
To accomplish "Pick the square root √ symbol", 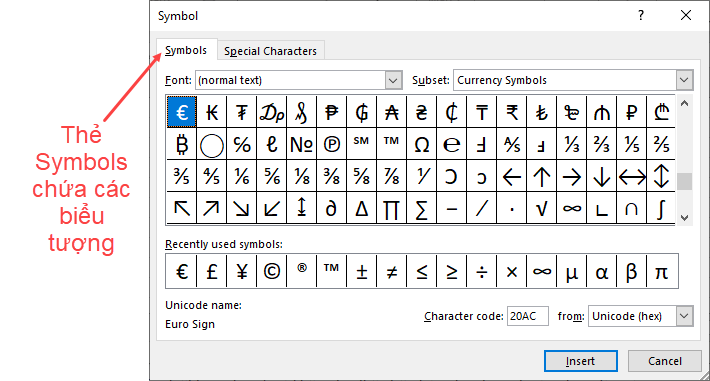I will (x=542, y=208).
